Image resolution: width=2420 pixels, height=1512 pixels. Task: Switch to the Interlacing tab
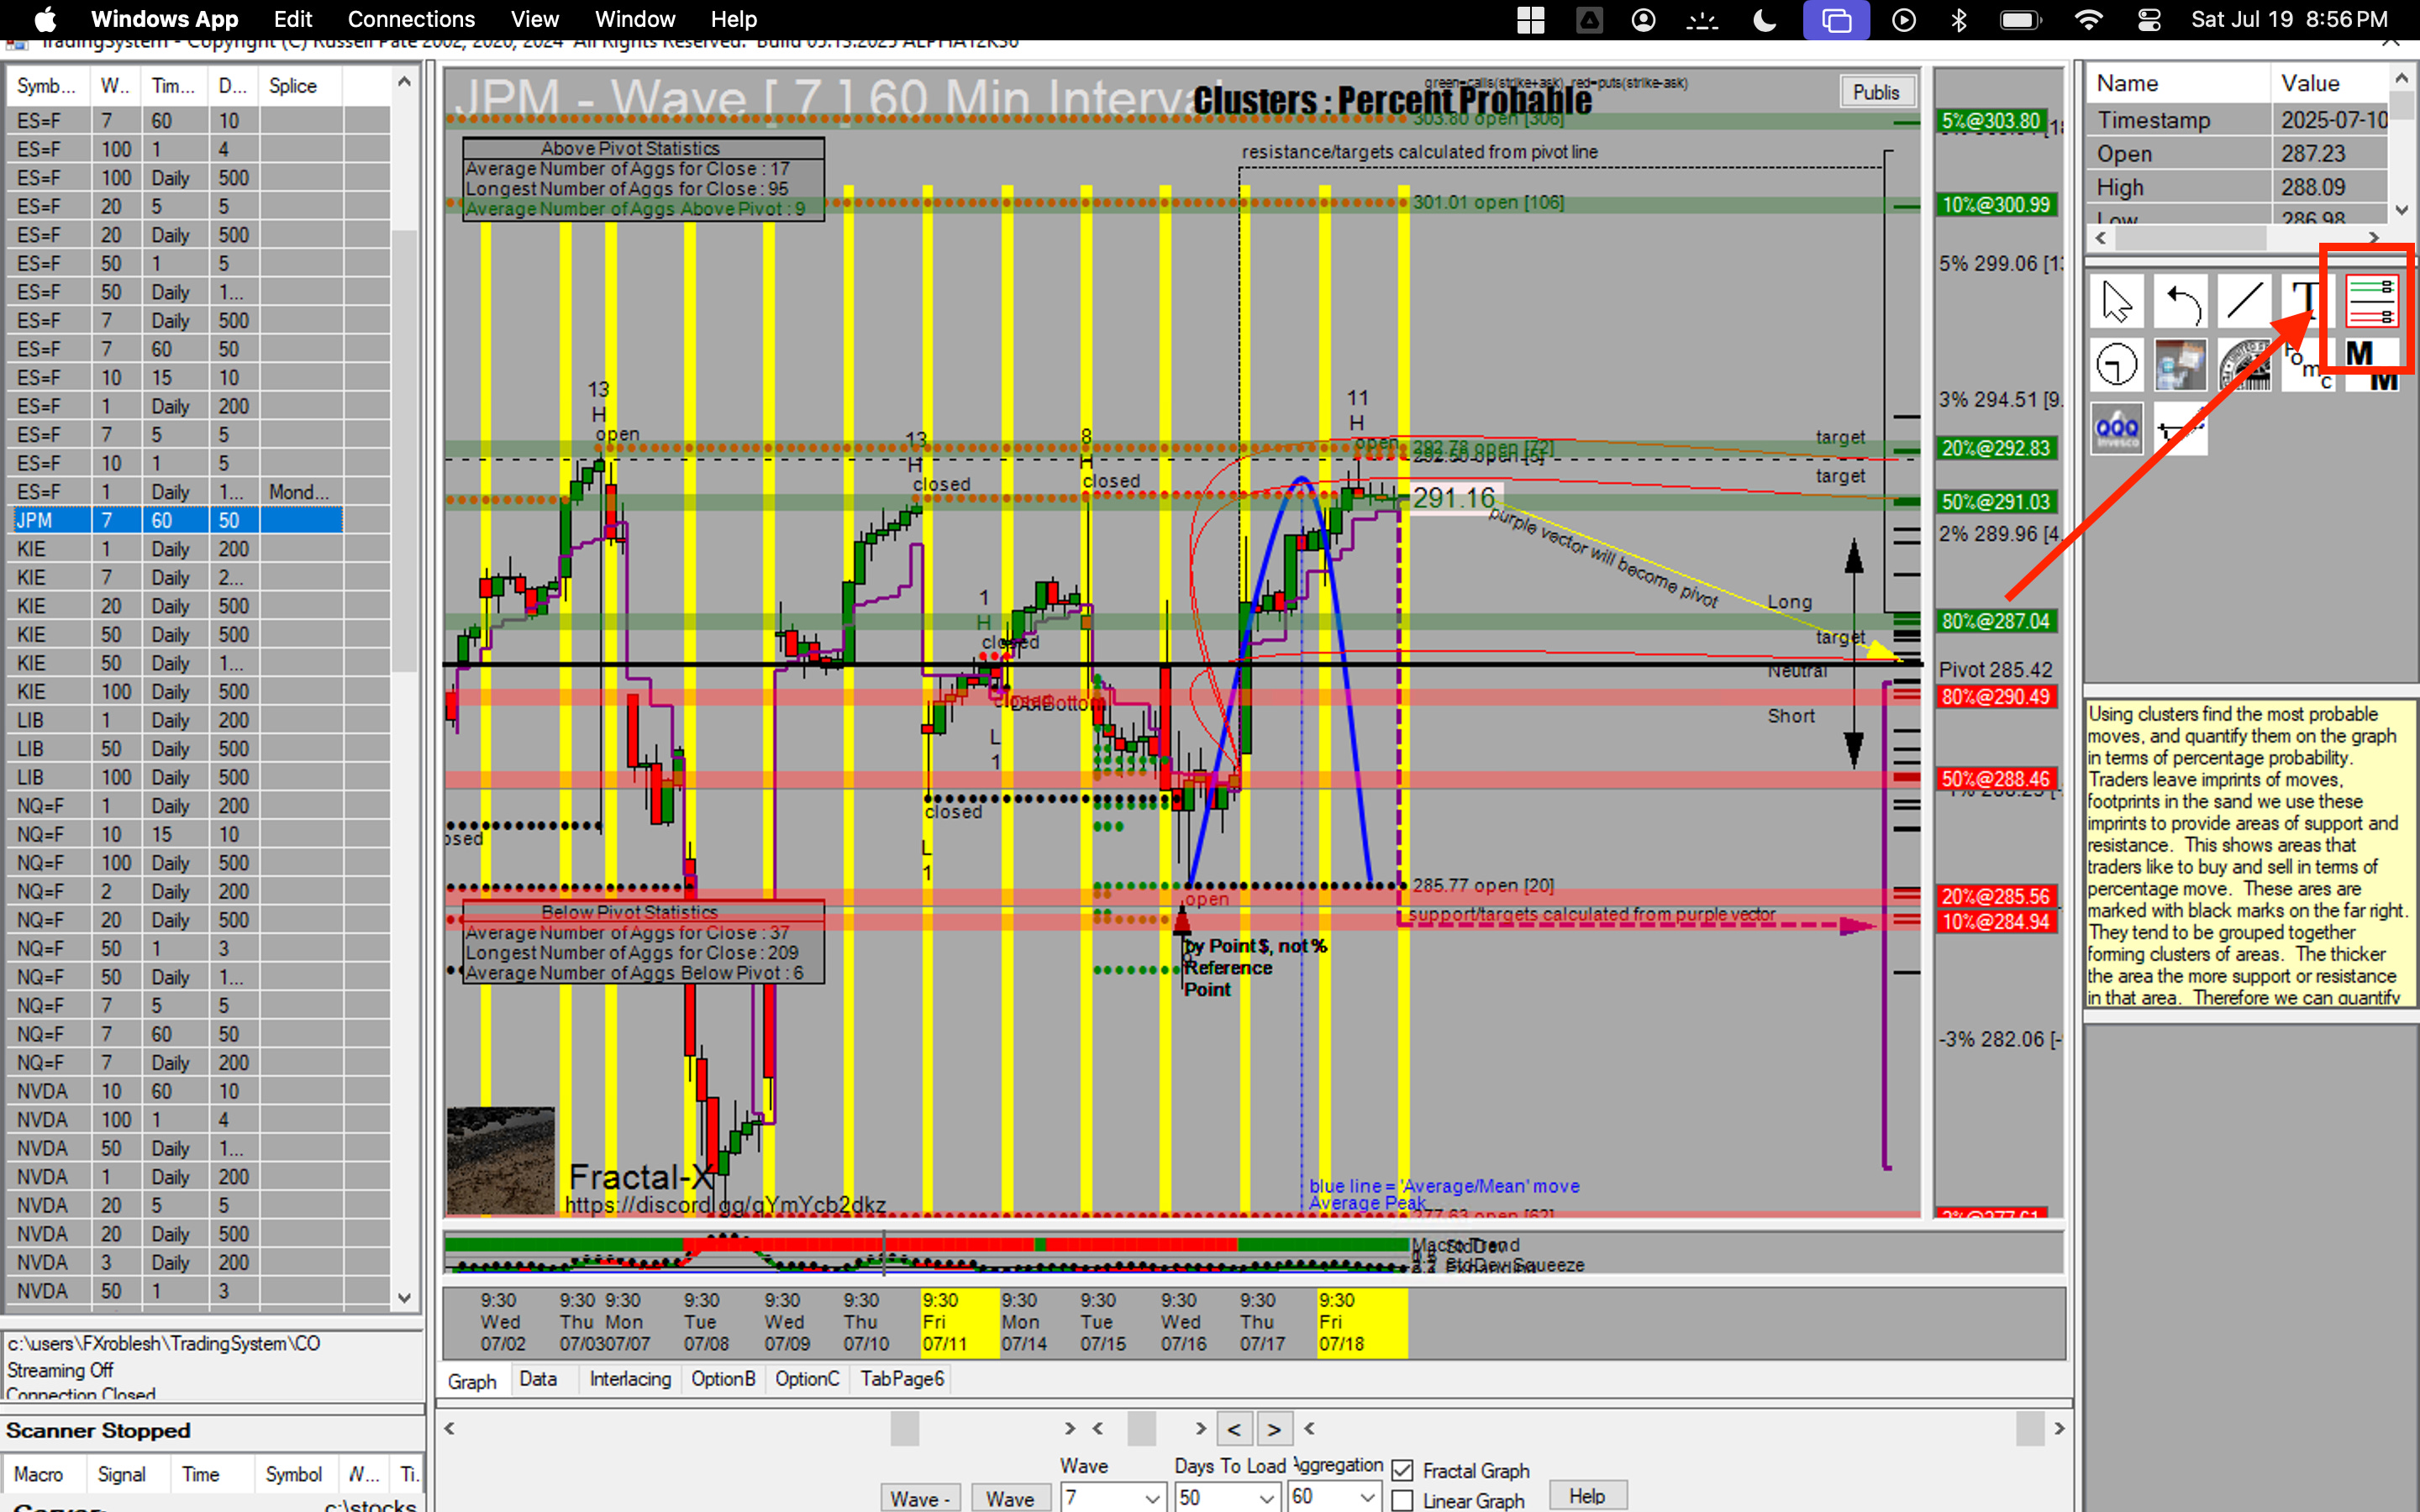tap(630, 1379)
